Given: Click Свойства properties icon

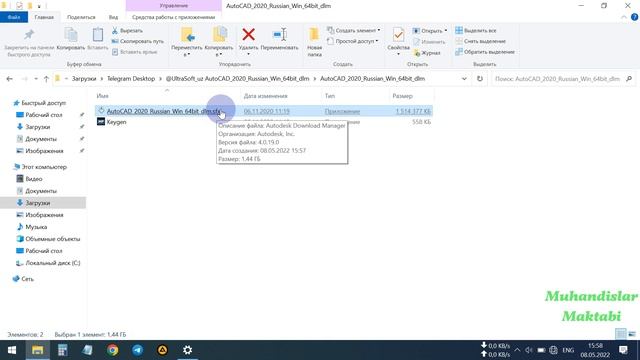Looking at the screenshot, I should click(x=398, y=35).
